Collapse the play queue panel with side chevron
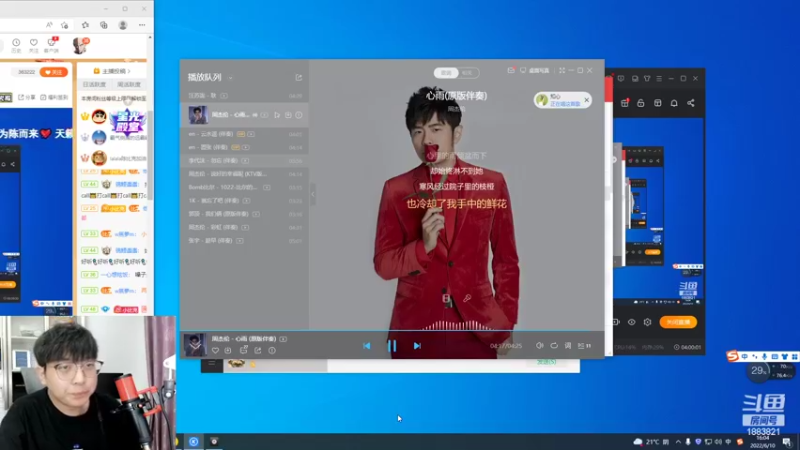Image resolution: width=800 pixels, height=450 pixels. pyautogui.click(x=313, y=194)
